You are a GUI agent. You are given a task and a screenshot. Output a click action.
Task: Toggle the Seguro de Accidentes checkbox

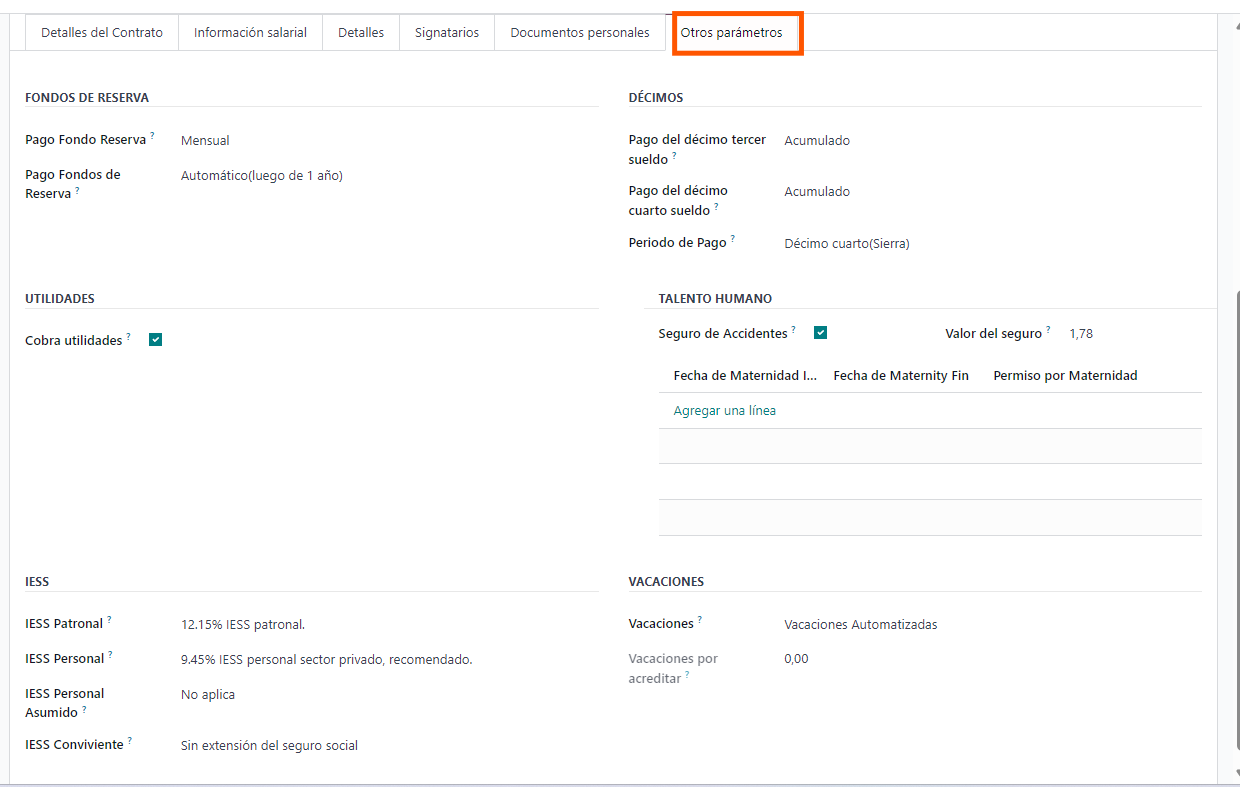[820, 333]
